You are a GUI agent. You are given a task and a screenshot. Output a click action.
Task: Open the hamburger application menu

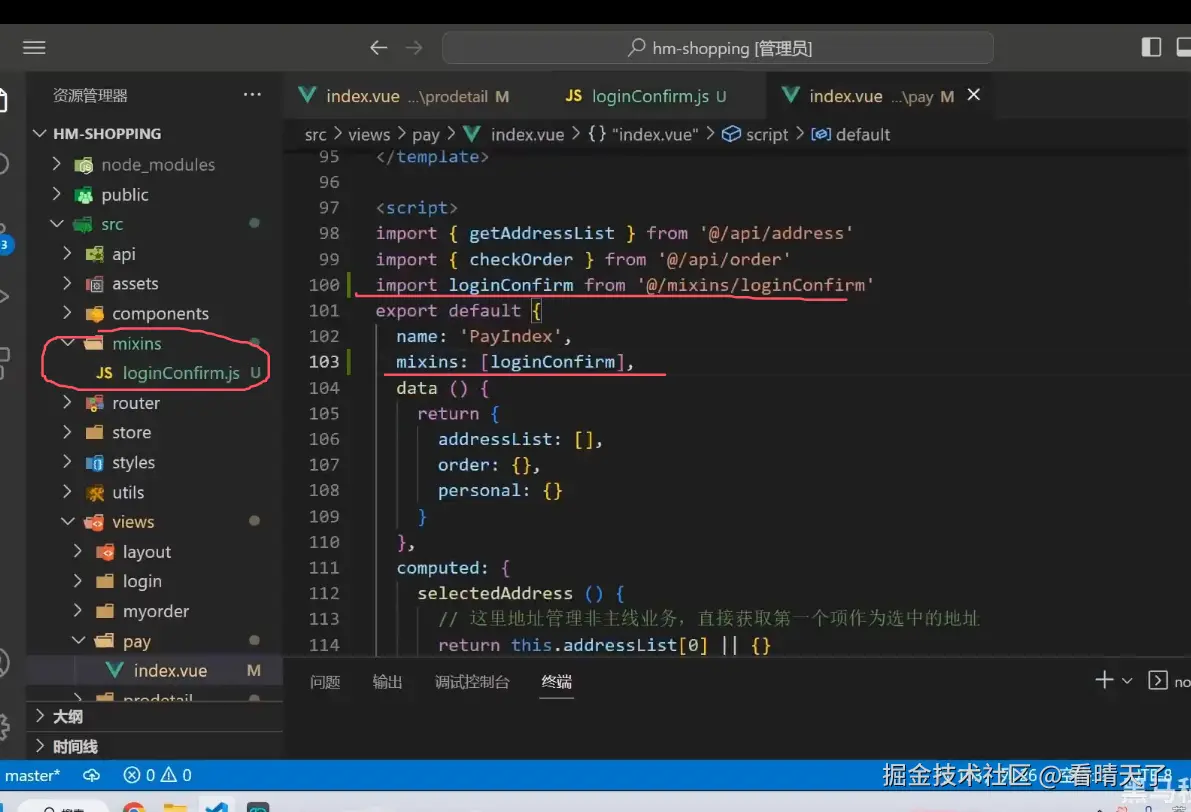(34, 48)
